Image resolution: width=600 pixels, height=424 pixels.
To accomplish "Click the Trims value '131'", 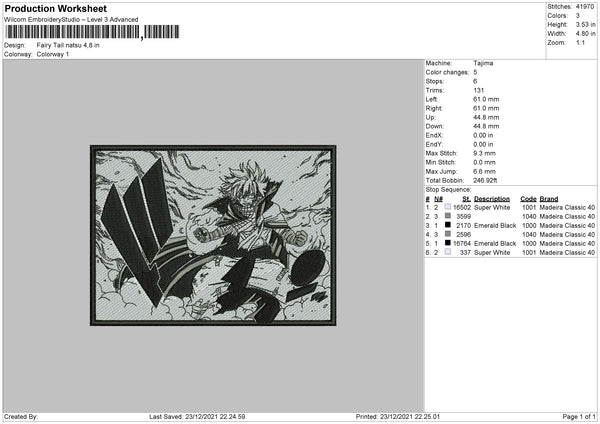I will pyautogui.click(x=479, y=90).
